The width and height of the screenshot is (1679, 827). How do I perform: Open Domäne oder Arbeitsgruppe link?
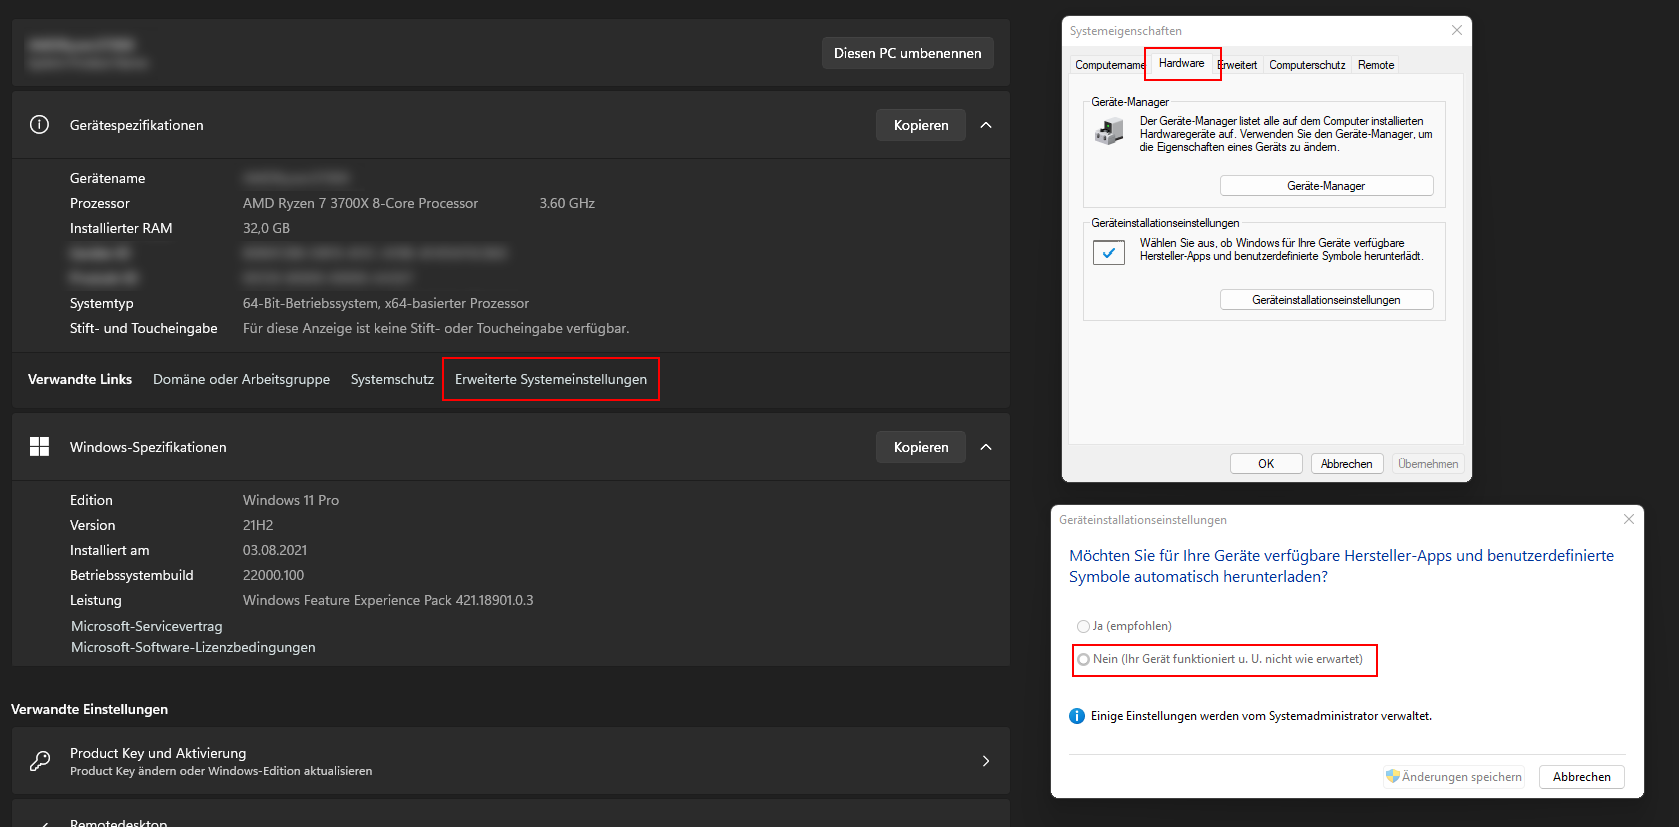tap(241, 379)
